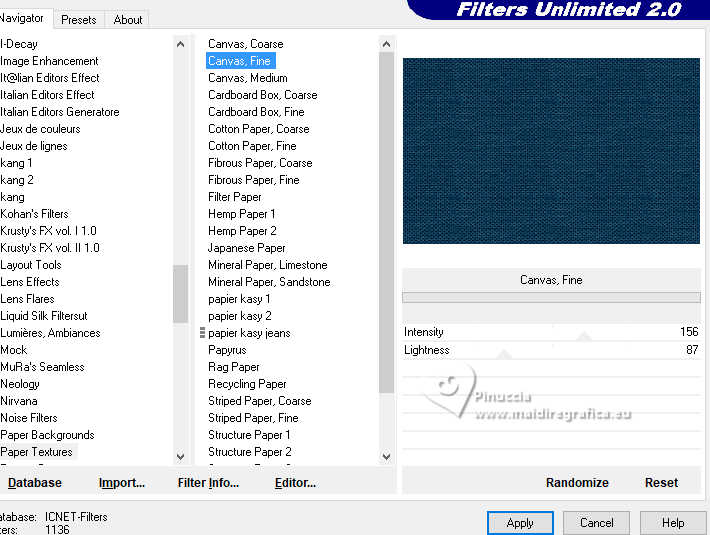Select Noise Filters category
710x535 pixels.
29,418
